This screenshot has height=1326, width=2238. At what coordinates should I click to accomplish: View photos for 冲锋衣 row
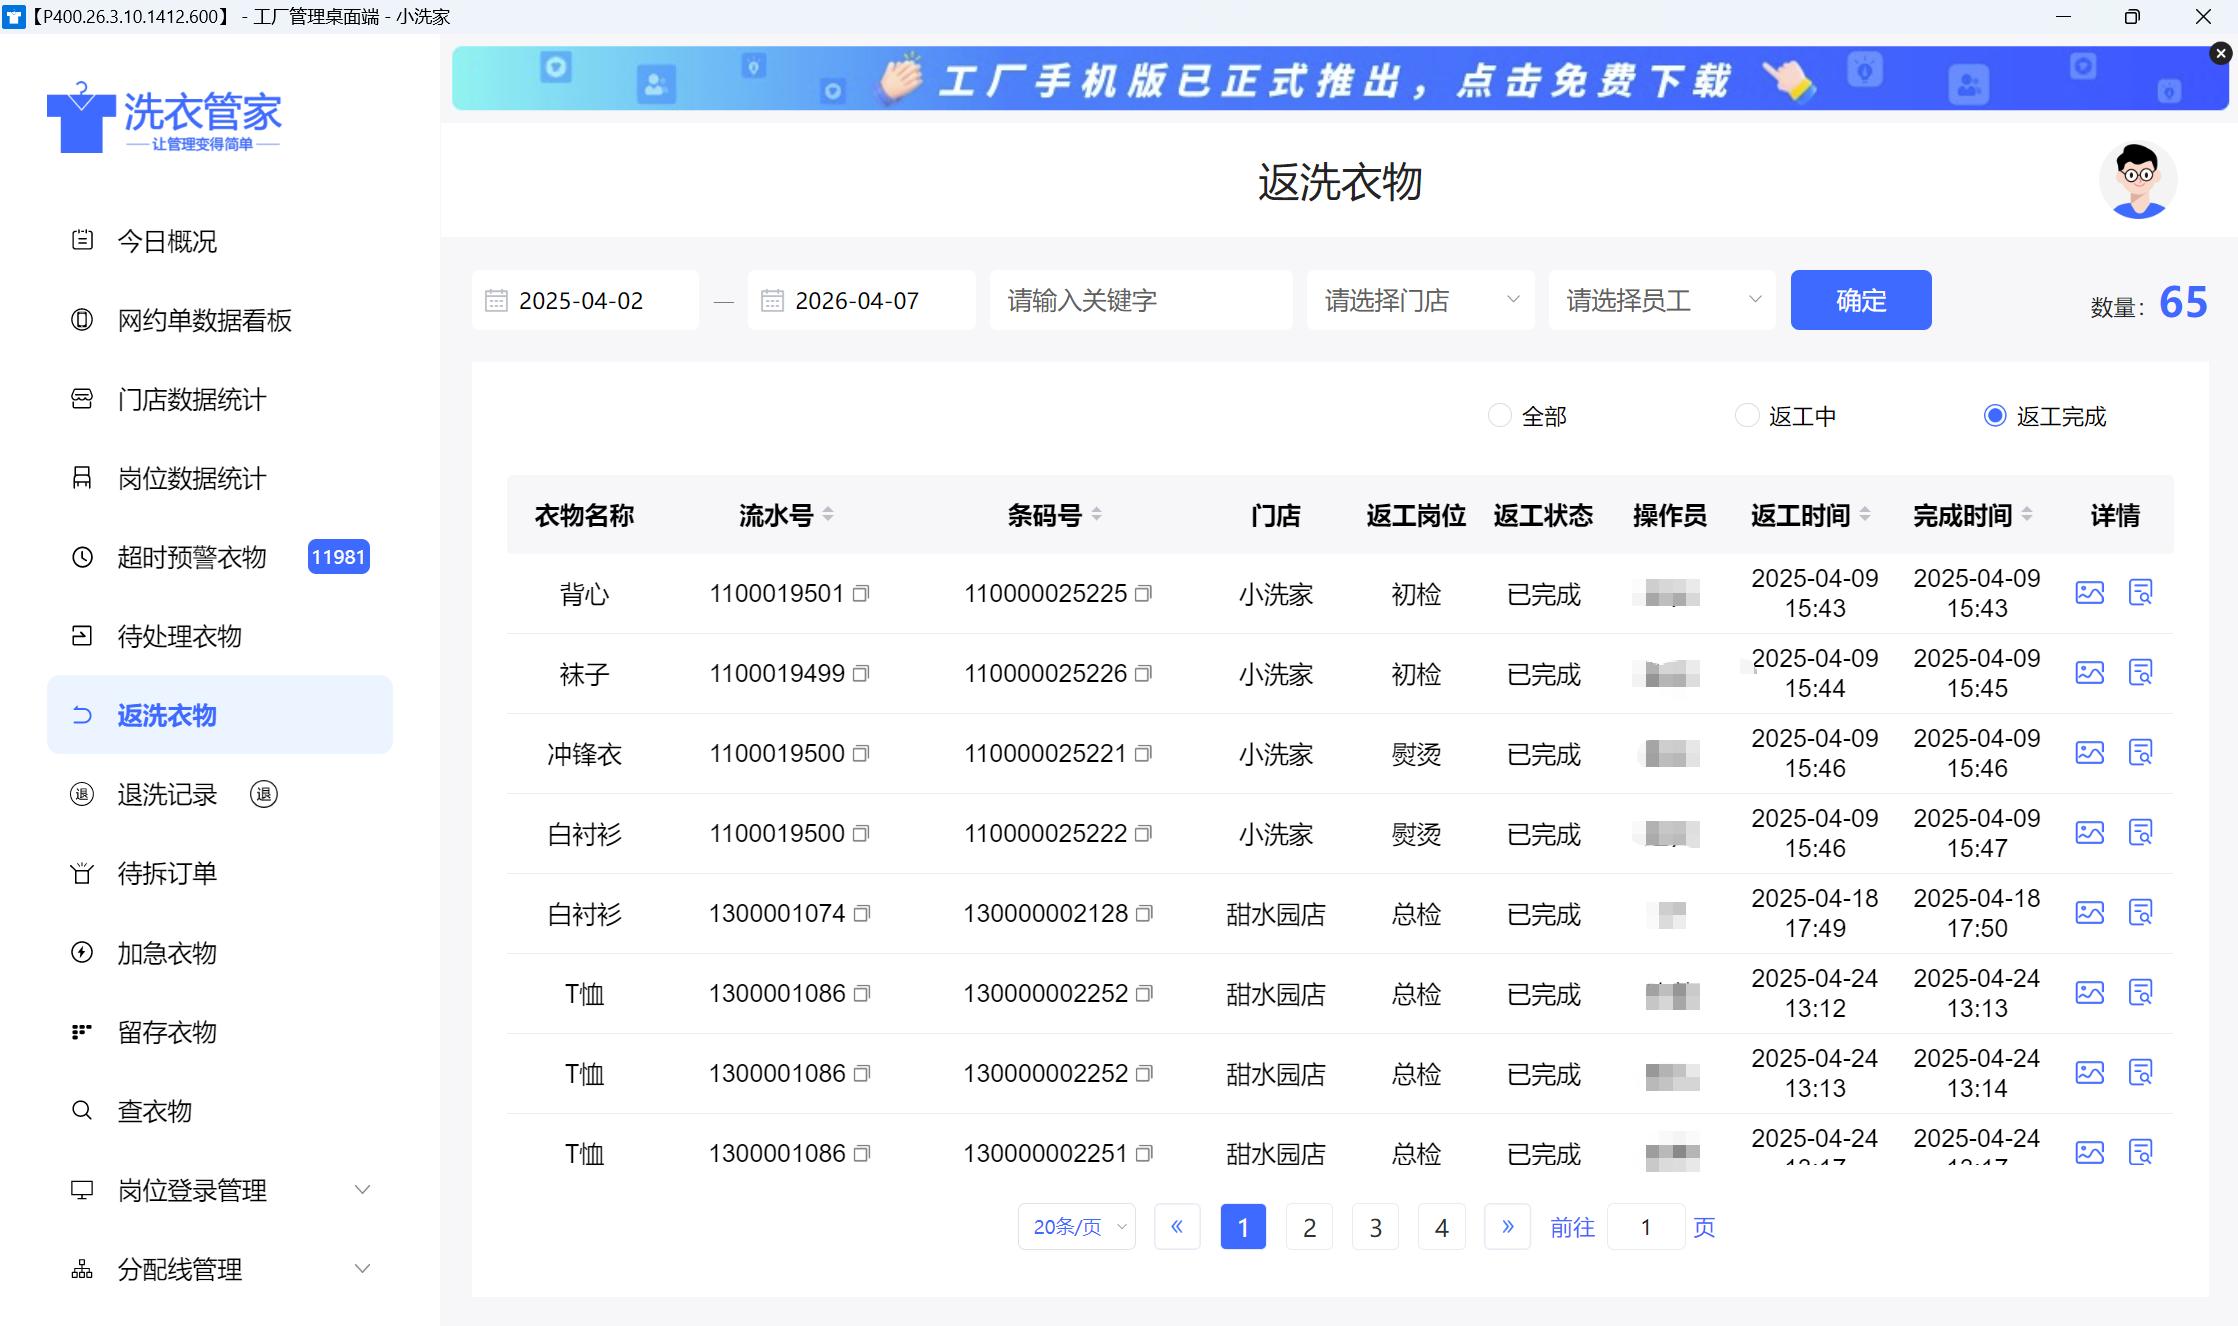(x=2090, y=753)
